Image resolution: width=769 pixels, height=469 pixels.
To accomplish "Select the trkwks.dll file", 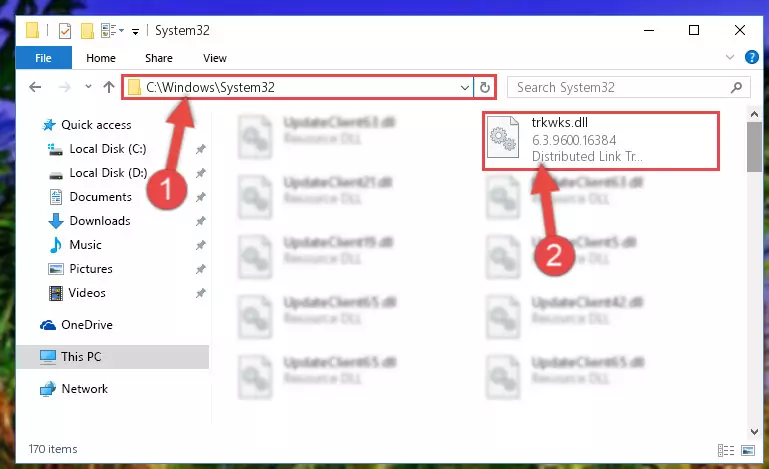I will tap(601, 141).
